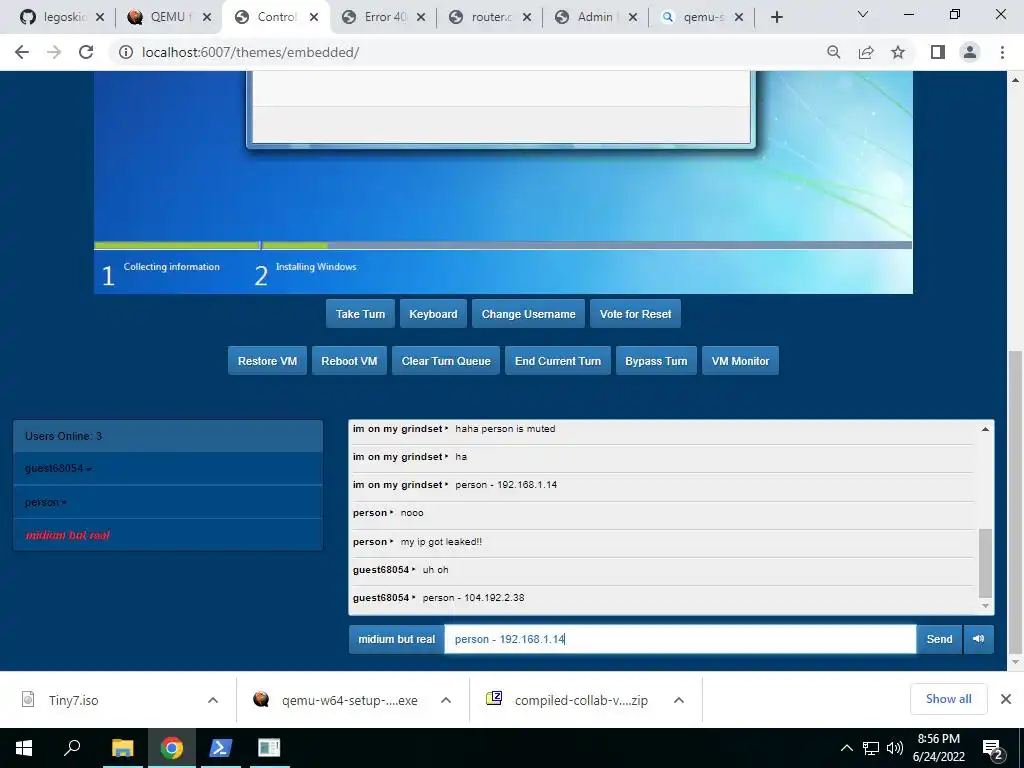Share this page via share icon
1024x768 pixels.
866,52
